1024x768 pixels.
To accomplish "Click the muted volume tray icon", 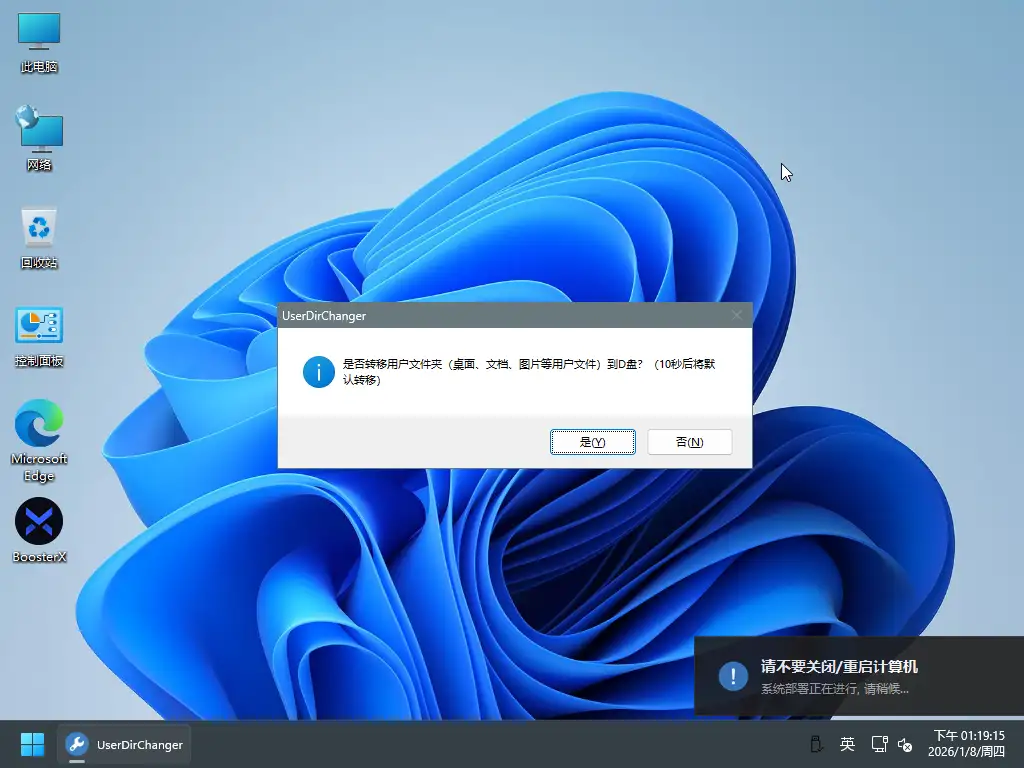I will click(x=905, y=744).
